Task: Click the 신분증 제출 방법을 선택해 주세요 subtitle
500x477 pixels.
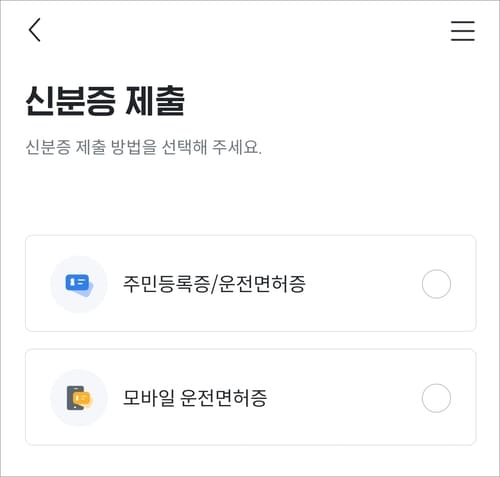Action: 144,147
